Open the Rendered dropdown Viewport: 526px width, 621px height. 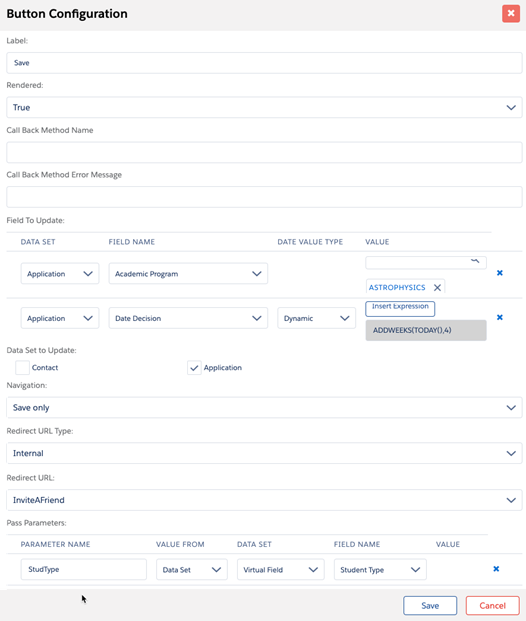coord(264,107)
